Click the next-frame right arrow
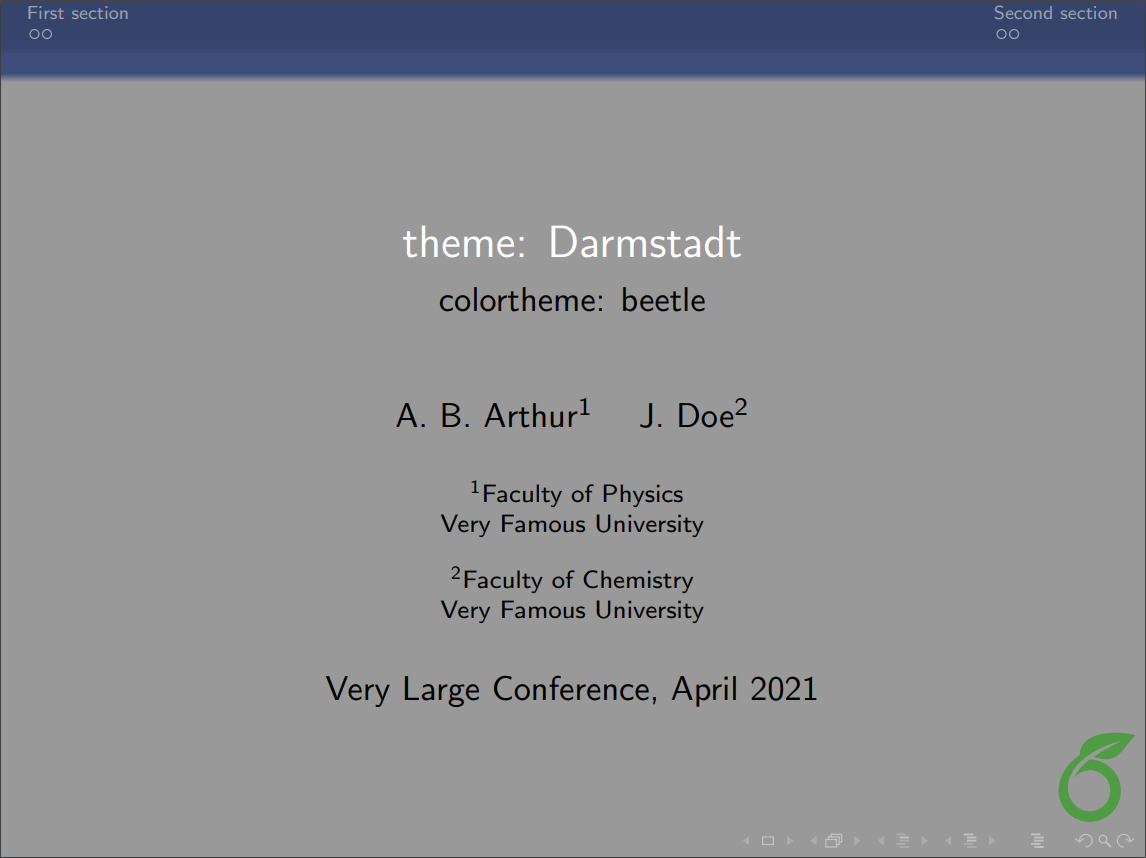This screenshot has height=858, width=1146. pyautogui.click(x=857, y=839)
